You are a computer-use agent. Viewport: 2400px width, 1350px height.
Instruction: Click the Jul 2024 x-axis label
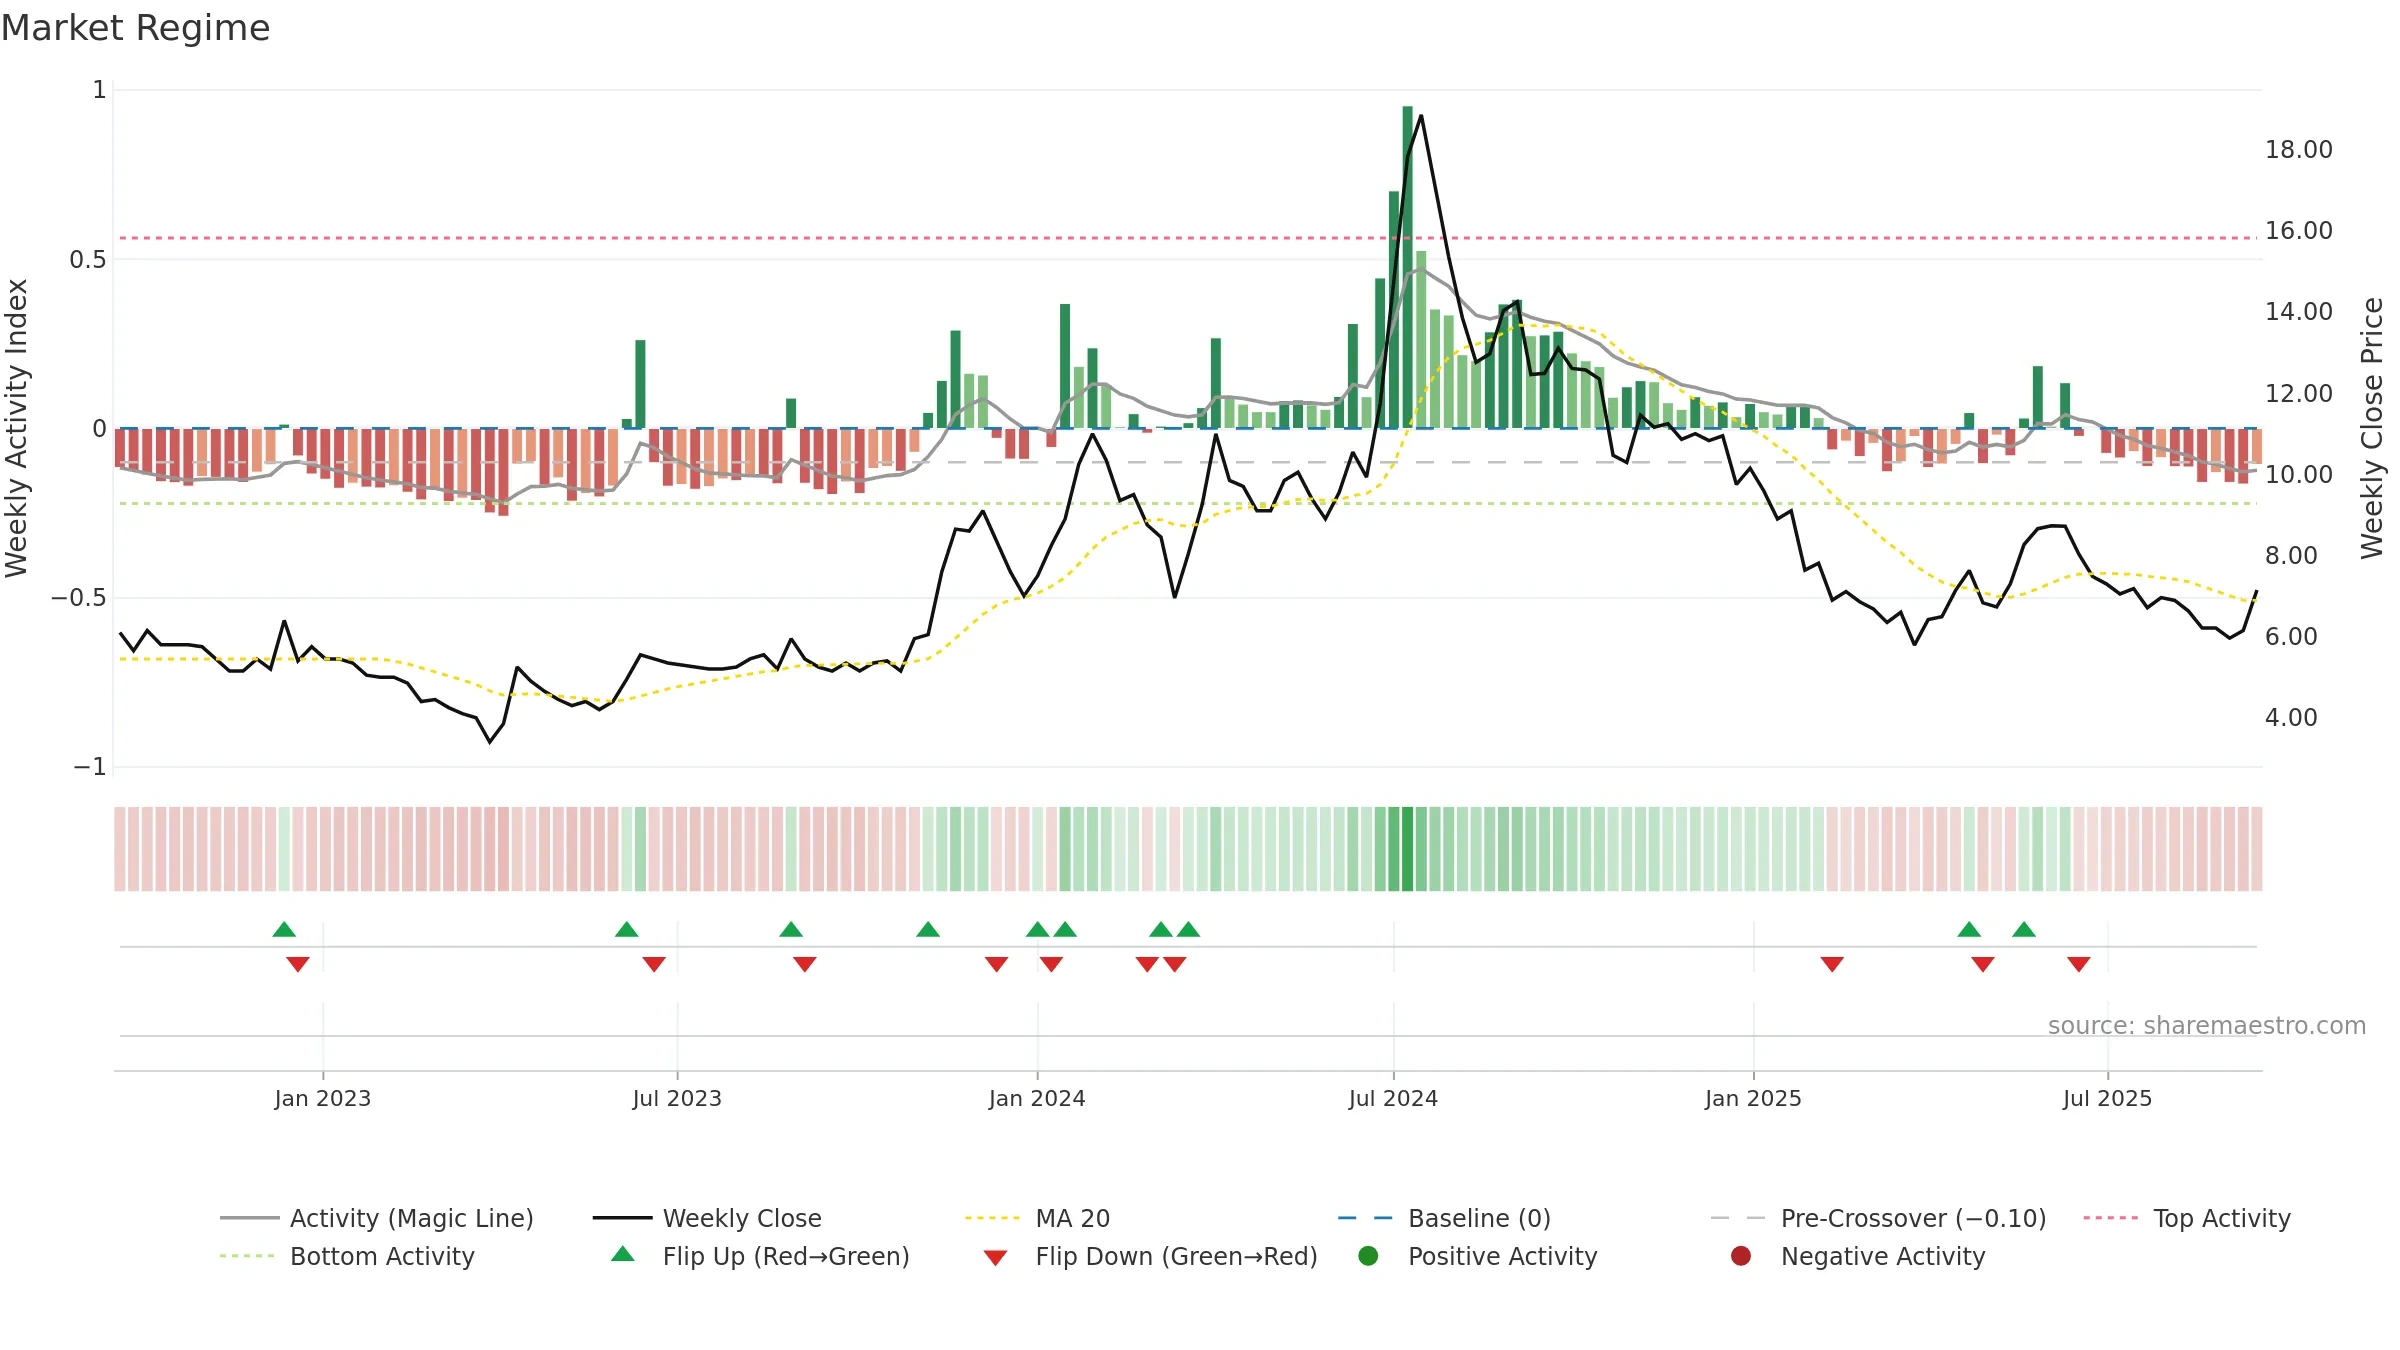pyautogui.click(x=1393, y=1098)
